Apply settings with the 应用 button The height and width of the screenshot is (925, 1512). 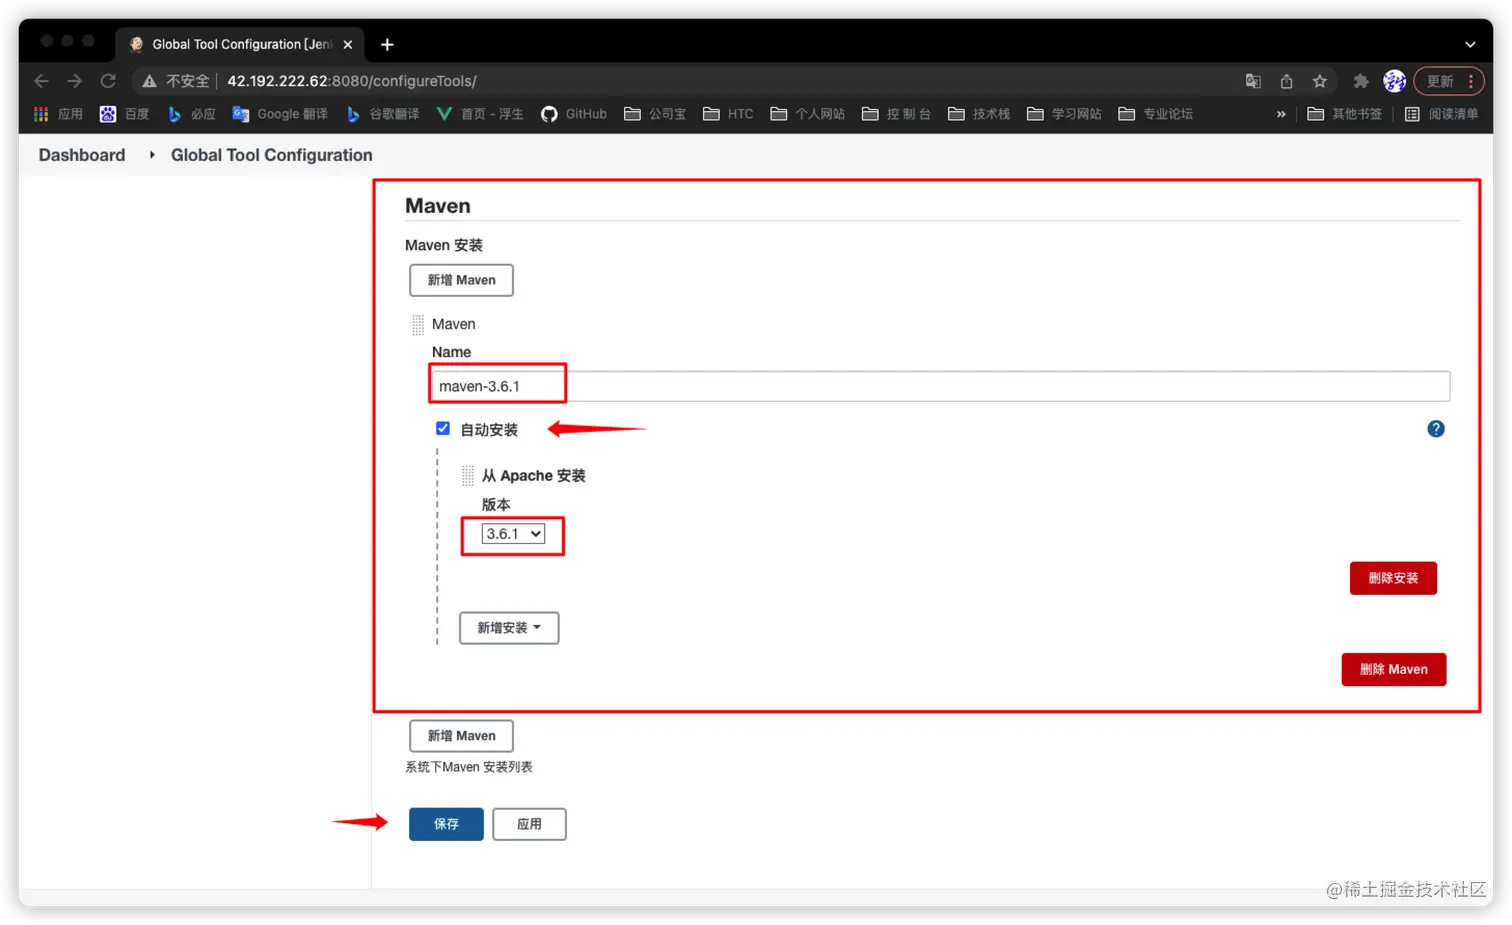tap(529, 824)
